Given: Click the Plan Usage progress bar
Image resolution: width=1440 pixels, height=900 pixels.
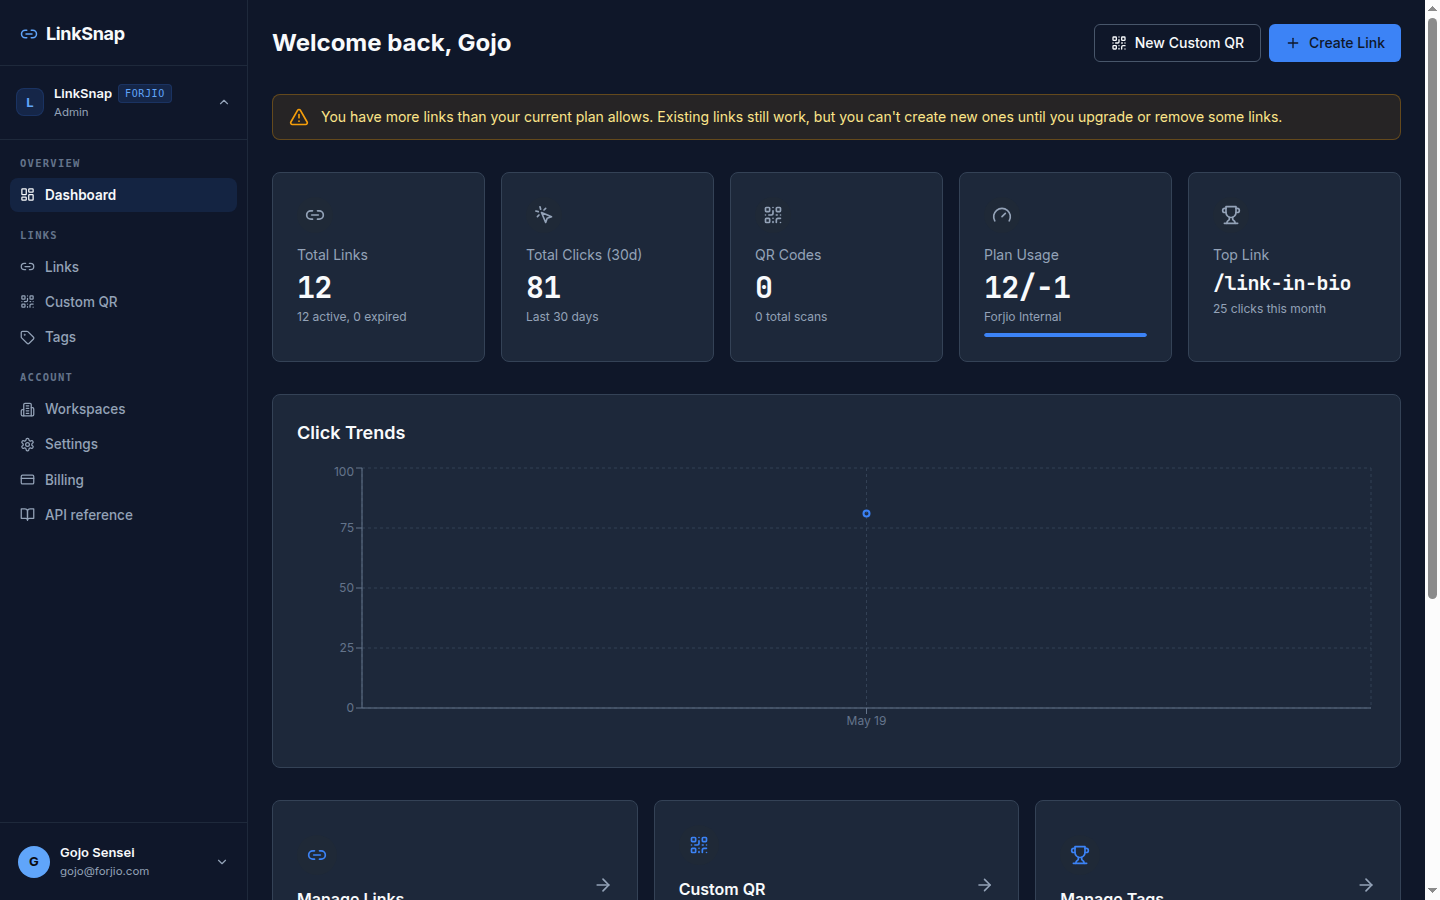Looking at the screenshot, I should 1065,335.
